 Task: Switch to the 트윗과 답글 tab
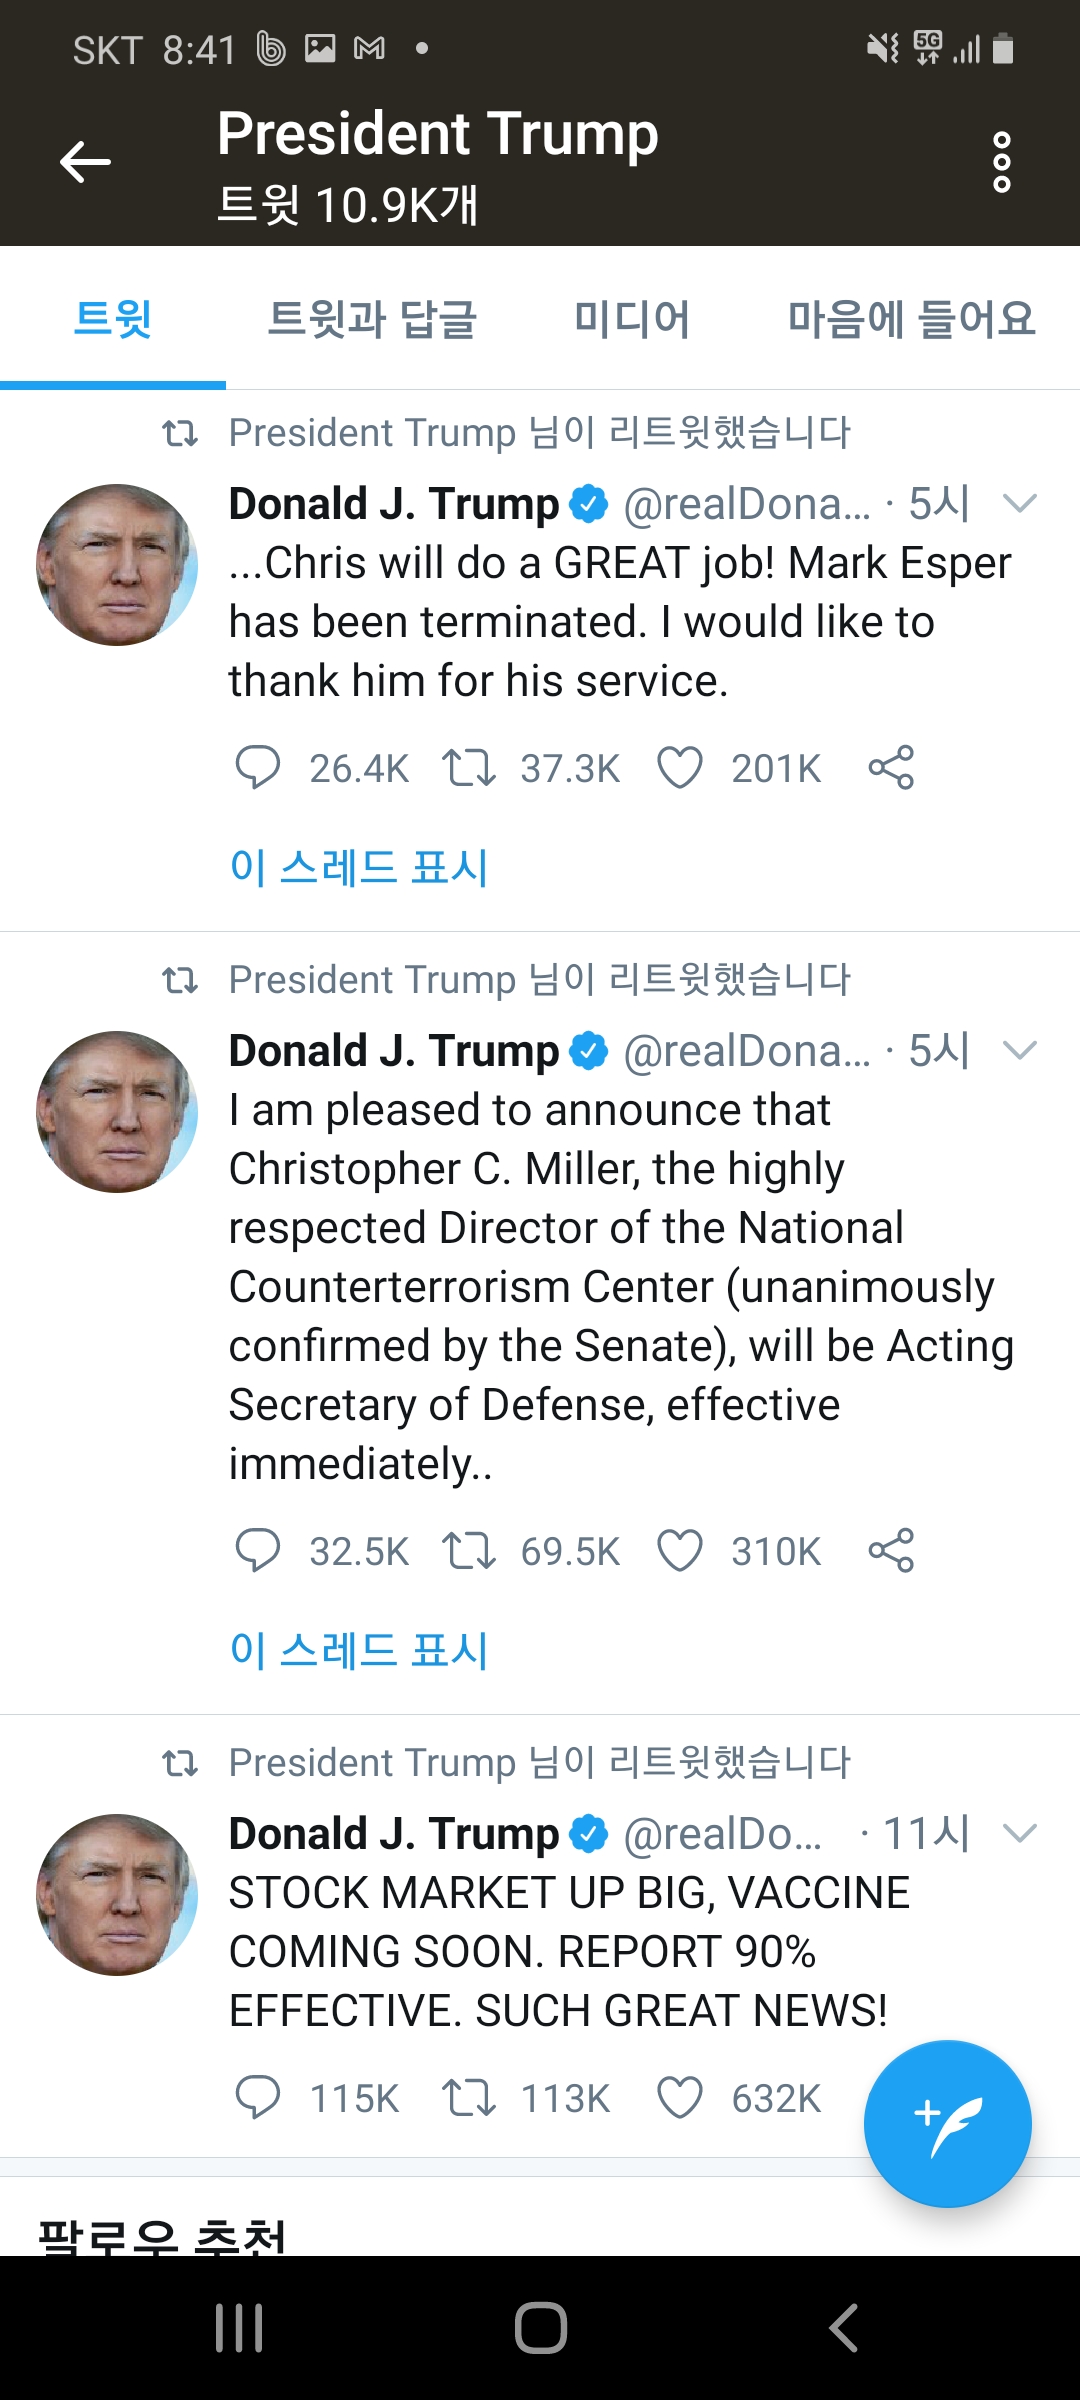click(372, 320)
